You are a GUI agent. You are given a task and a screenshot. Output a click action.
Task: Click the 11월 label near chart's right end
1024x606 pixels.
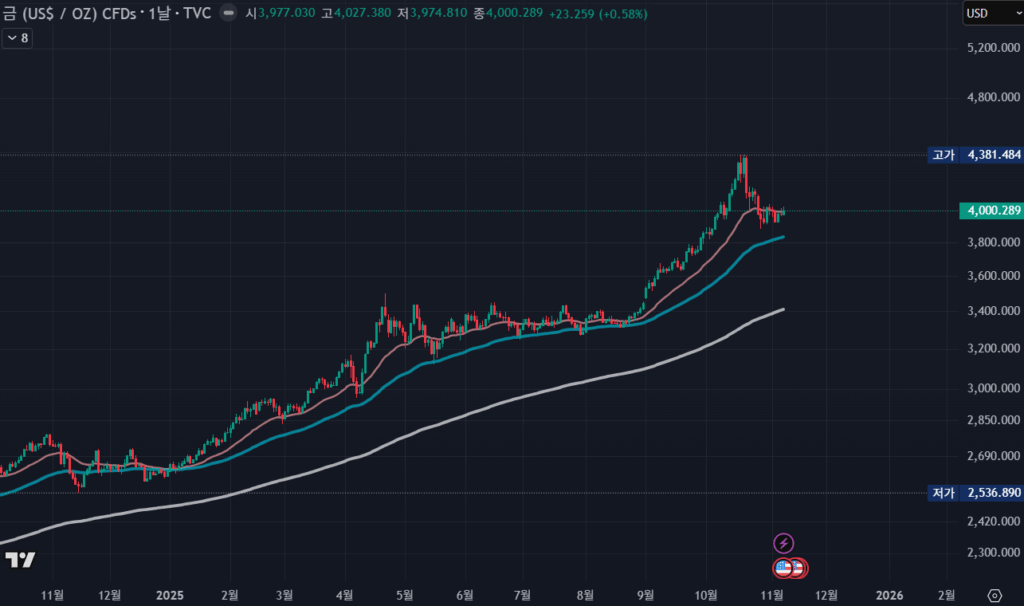pos(769,593)
